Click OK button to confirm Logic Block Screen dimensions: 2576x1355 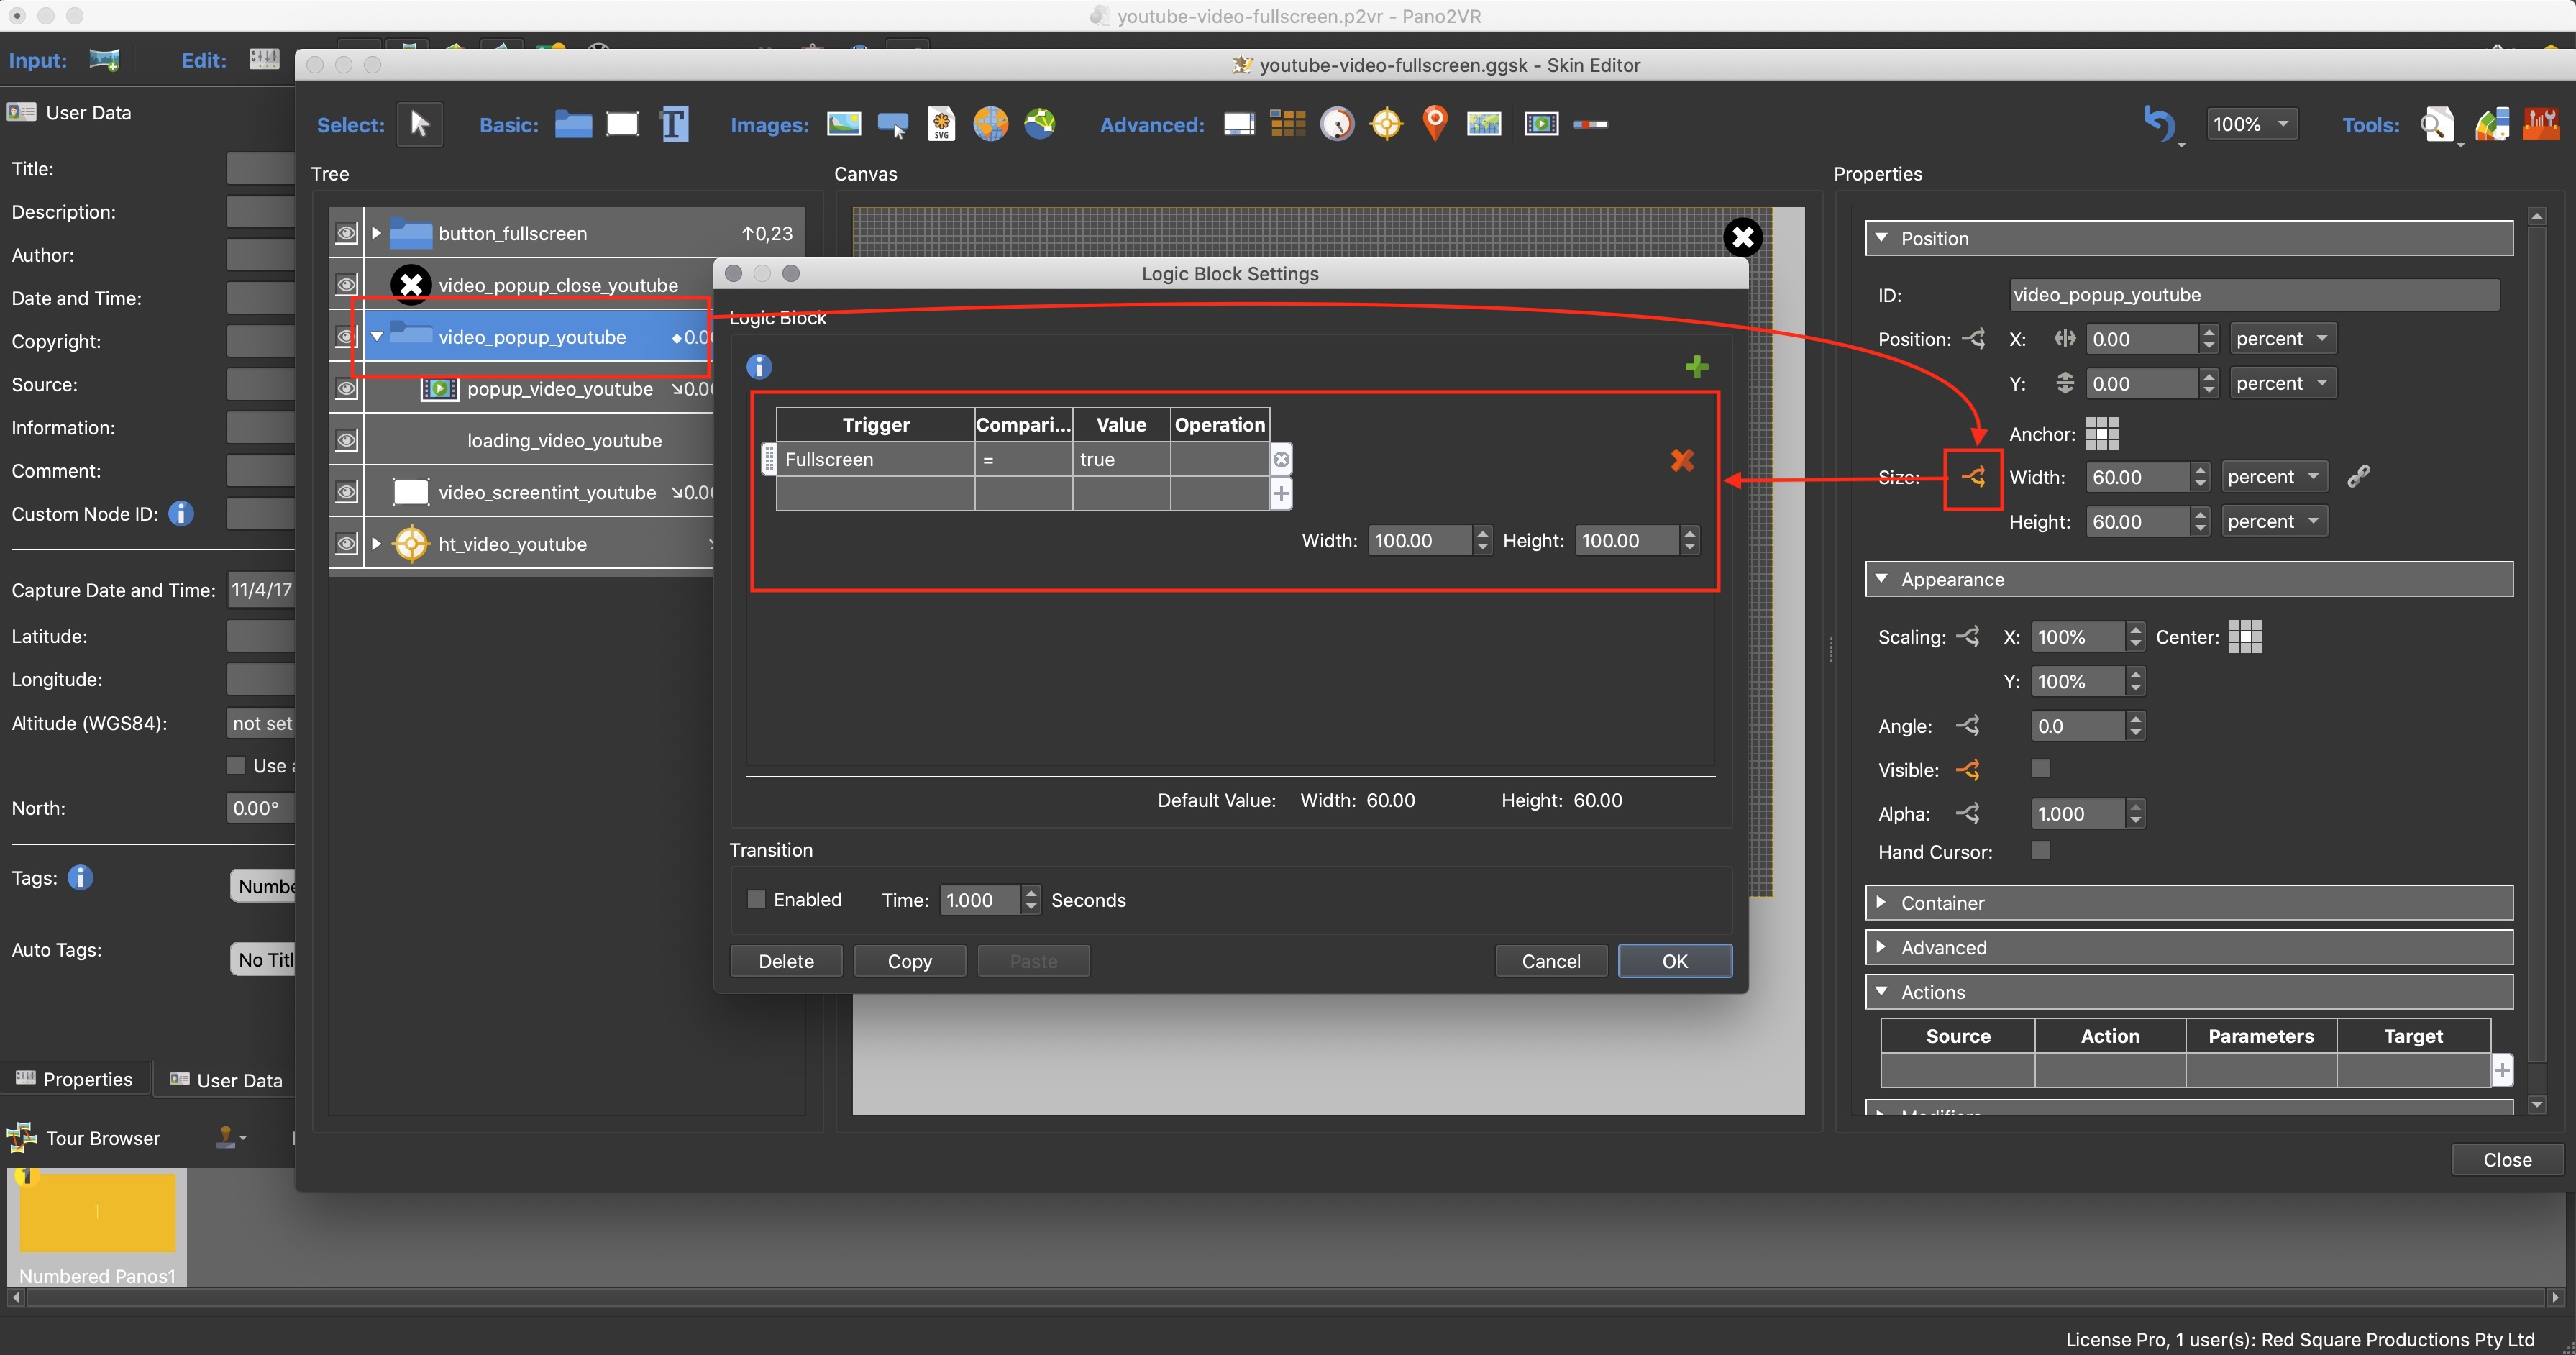pyautogui.click(x=1673, y=959)
